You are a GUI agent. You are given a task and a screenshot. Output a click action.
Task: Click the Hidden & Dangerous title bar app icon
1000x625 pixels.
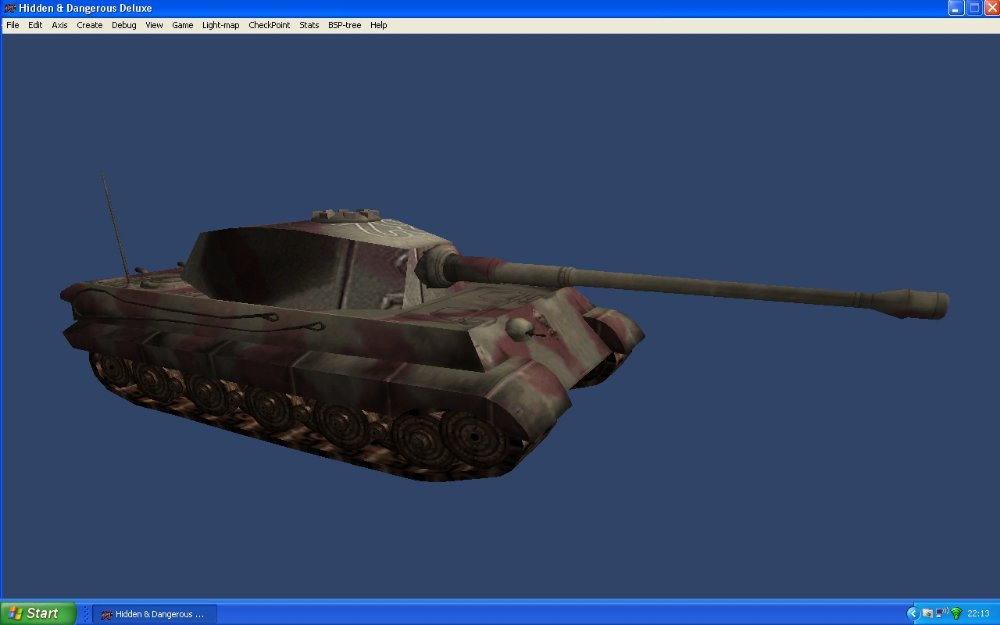click(x=10, y=8)
